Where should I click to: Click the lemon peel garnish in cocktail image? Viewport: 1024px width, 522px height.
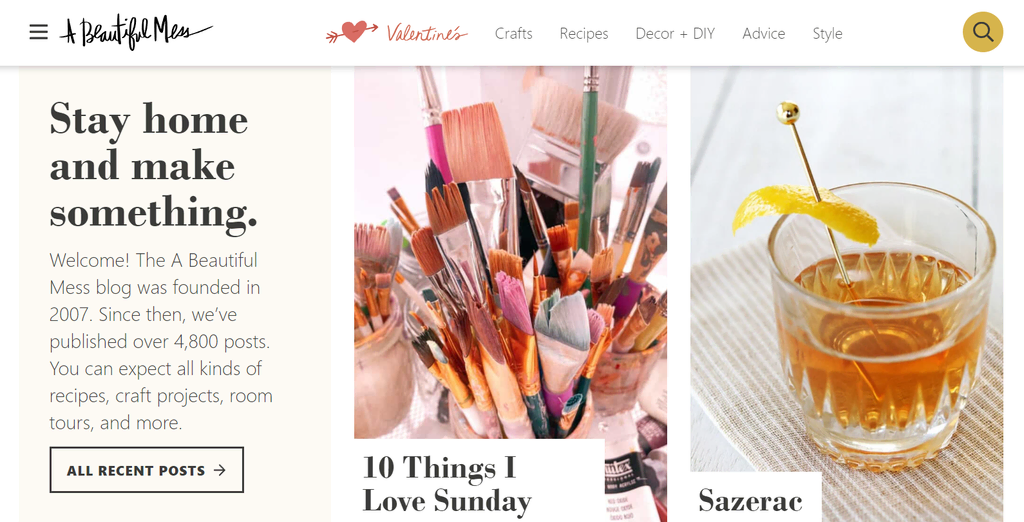click(x=805, y=213)
